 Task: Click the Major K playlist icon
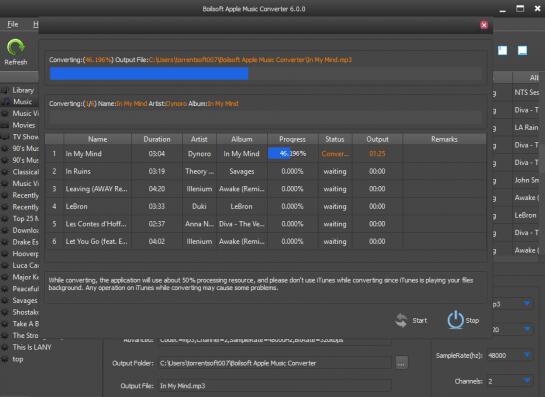5,277
